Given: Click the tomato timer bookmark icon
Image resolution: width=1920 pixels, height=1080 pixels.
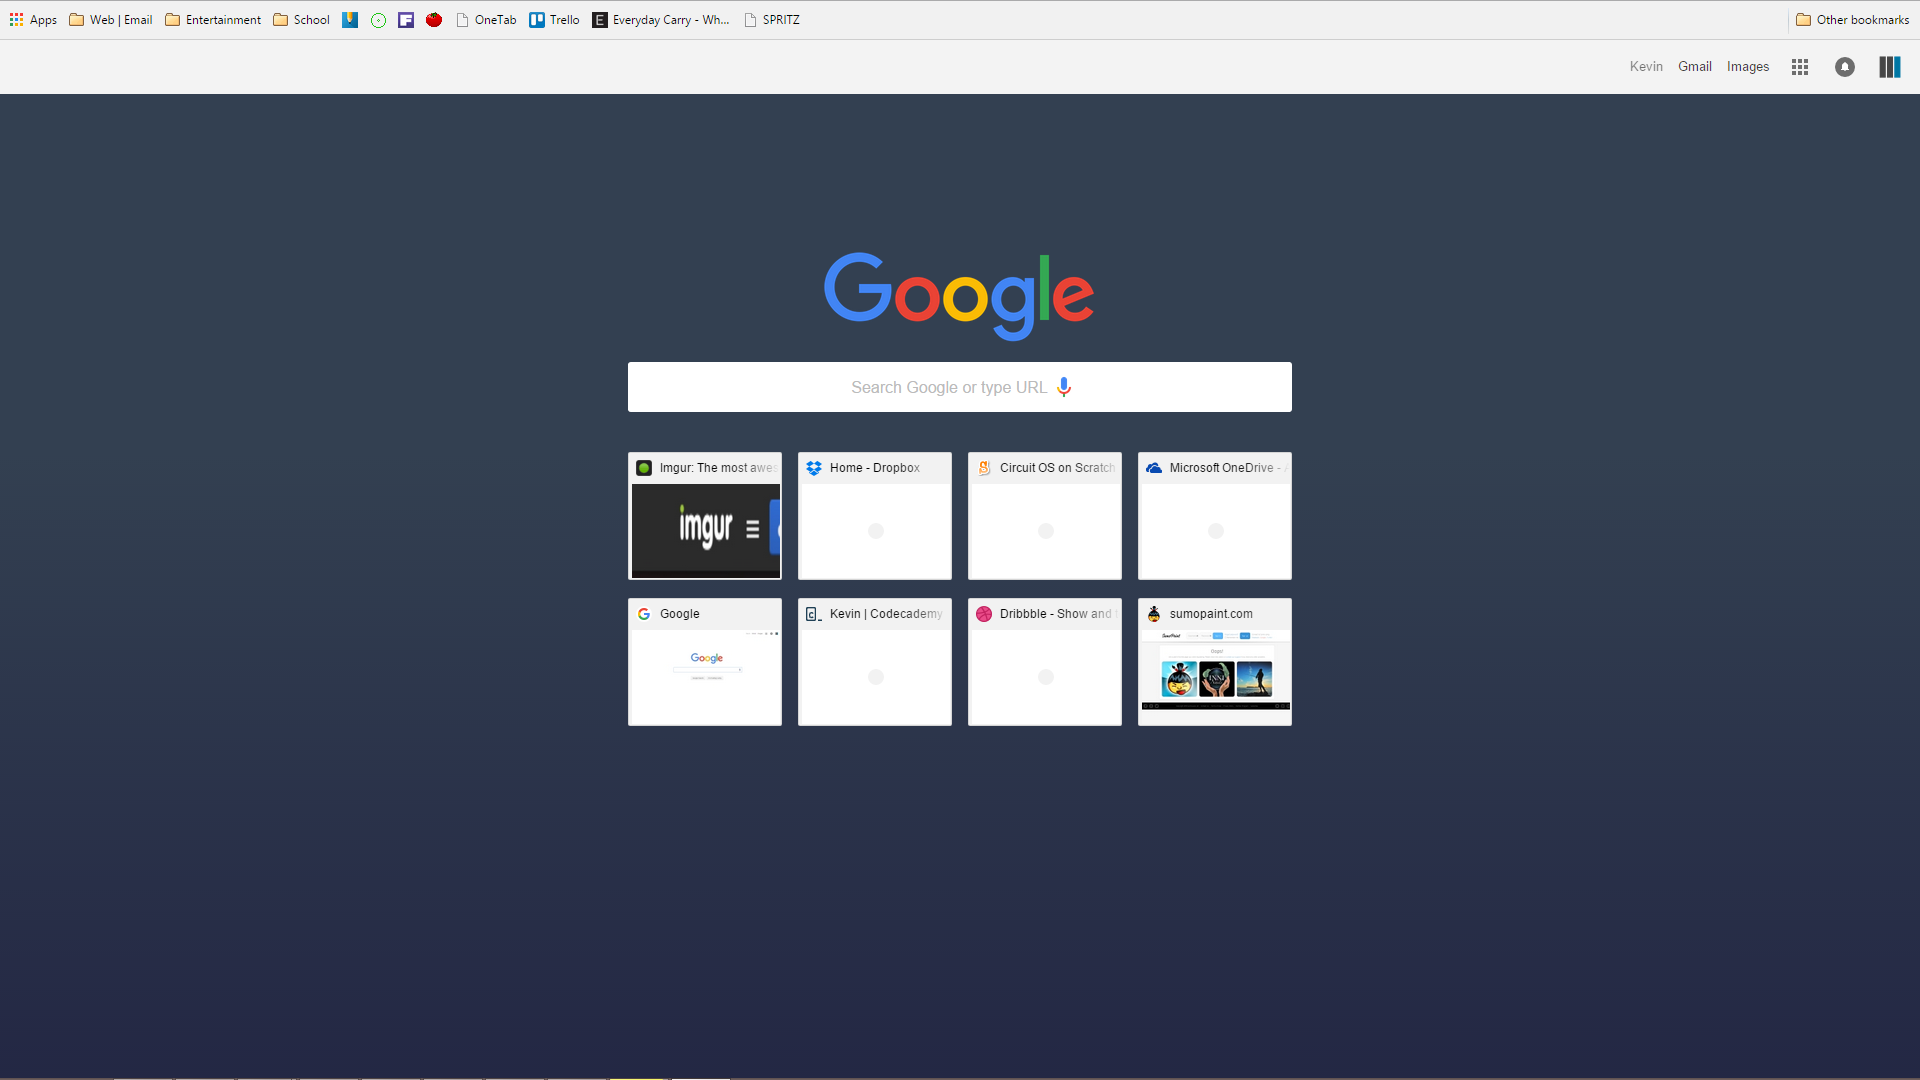Looking at the screenshot, I should tap(434, 19).
